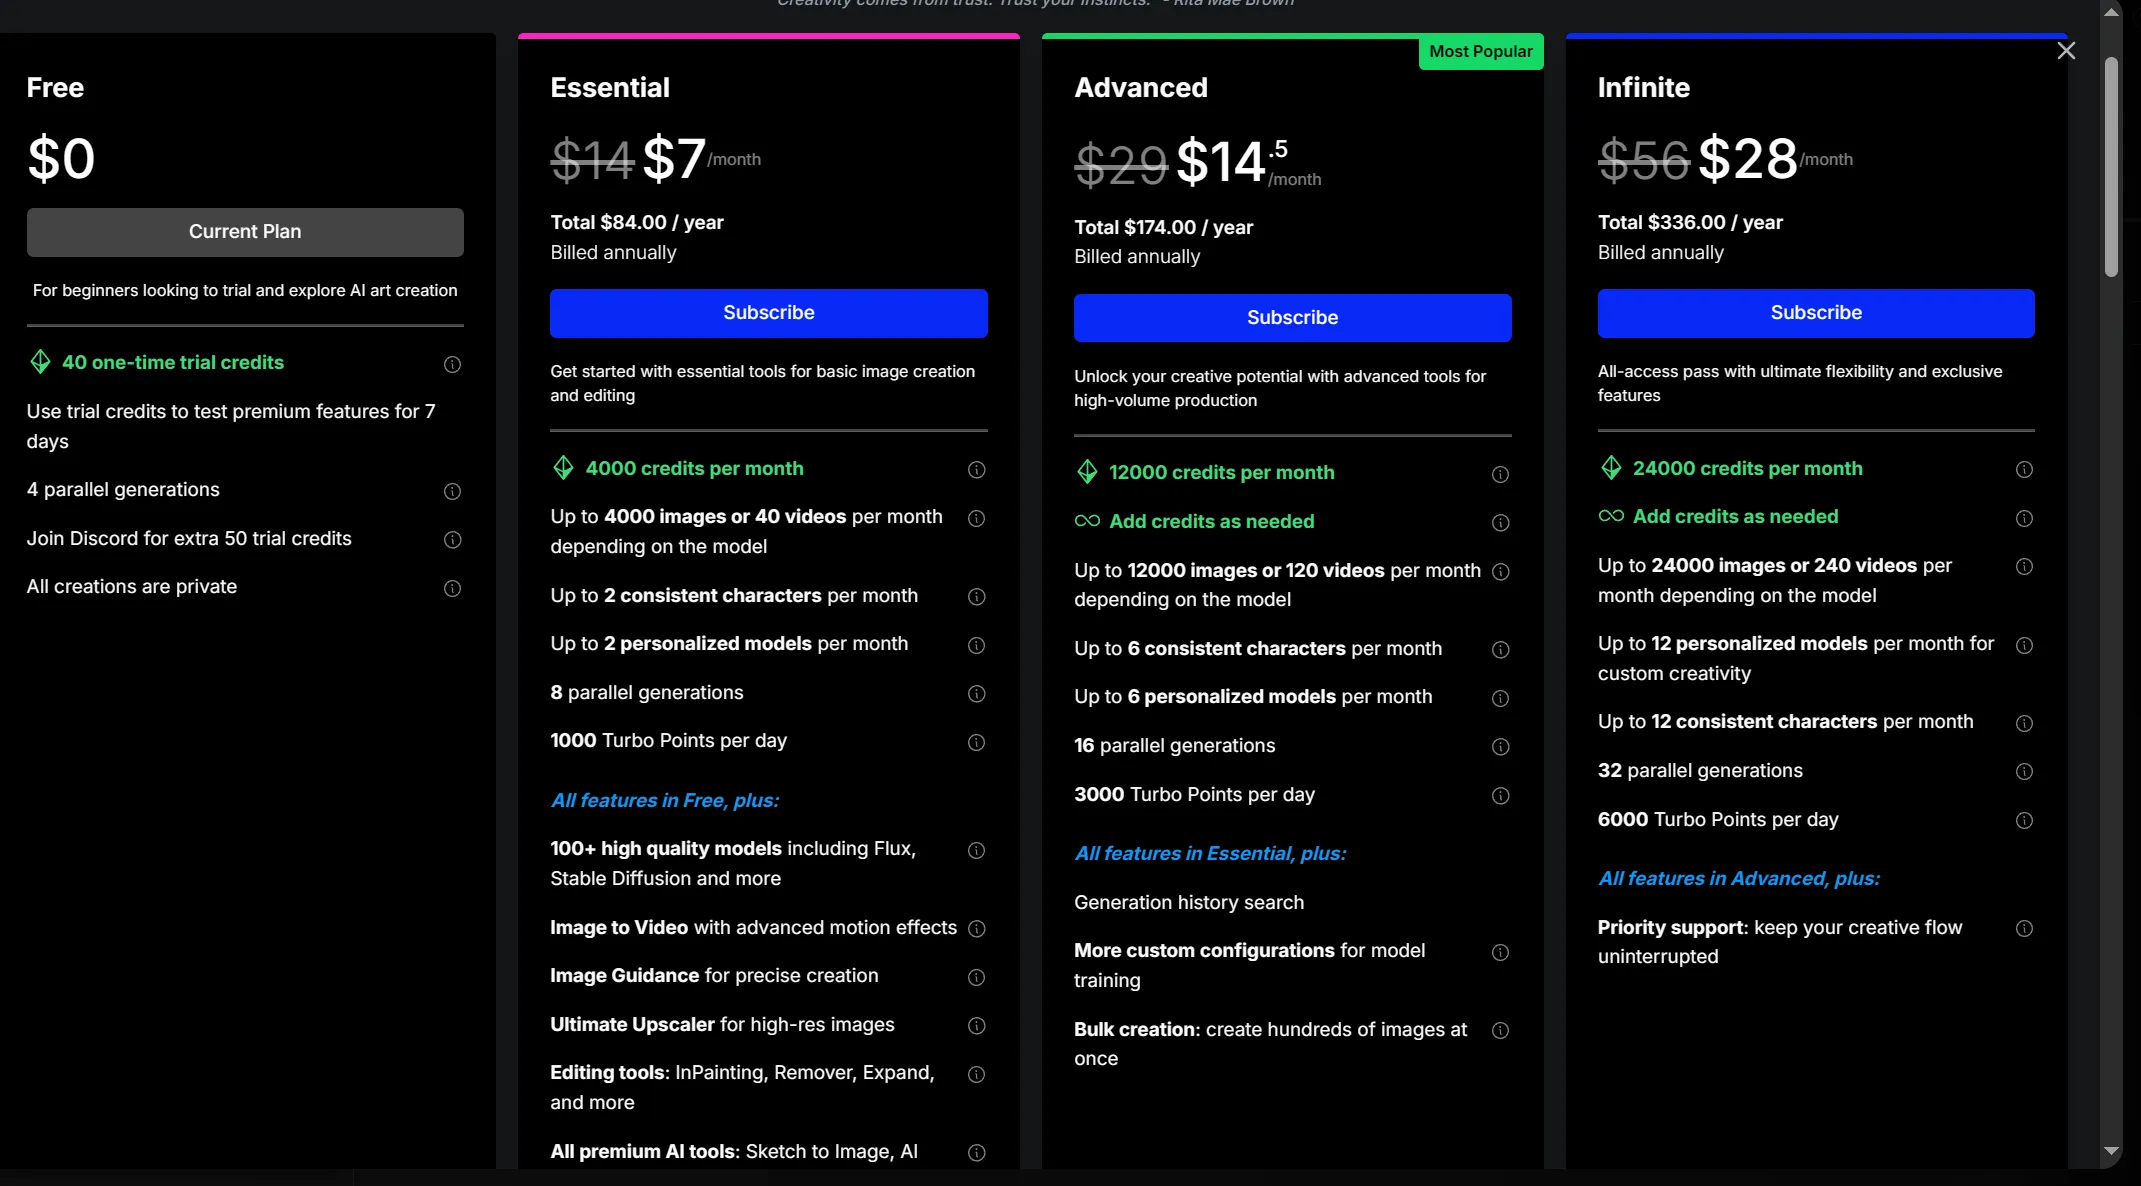The image size is (2141, 1186).
Task: Open info icon for Image to Video
Action: (977, 929)
